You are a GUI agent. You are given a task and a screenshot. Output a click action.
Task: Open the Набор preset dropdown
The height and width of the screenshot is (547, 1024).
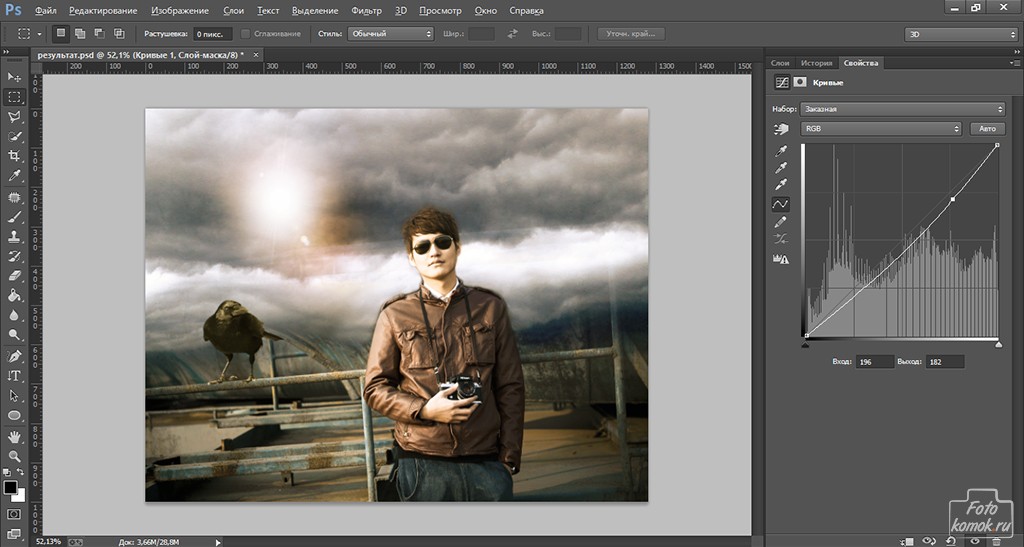[x=903, y=109]
